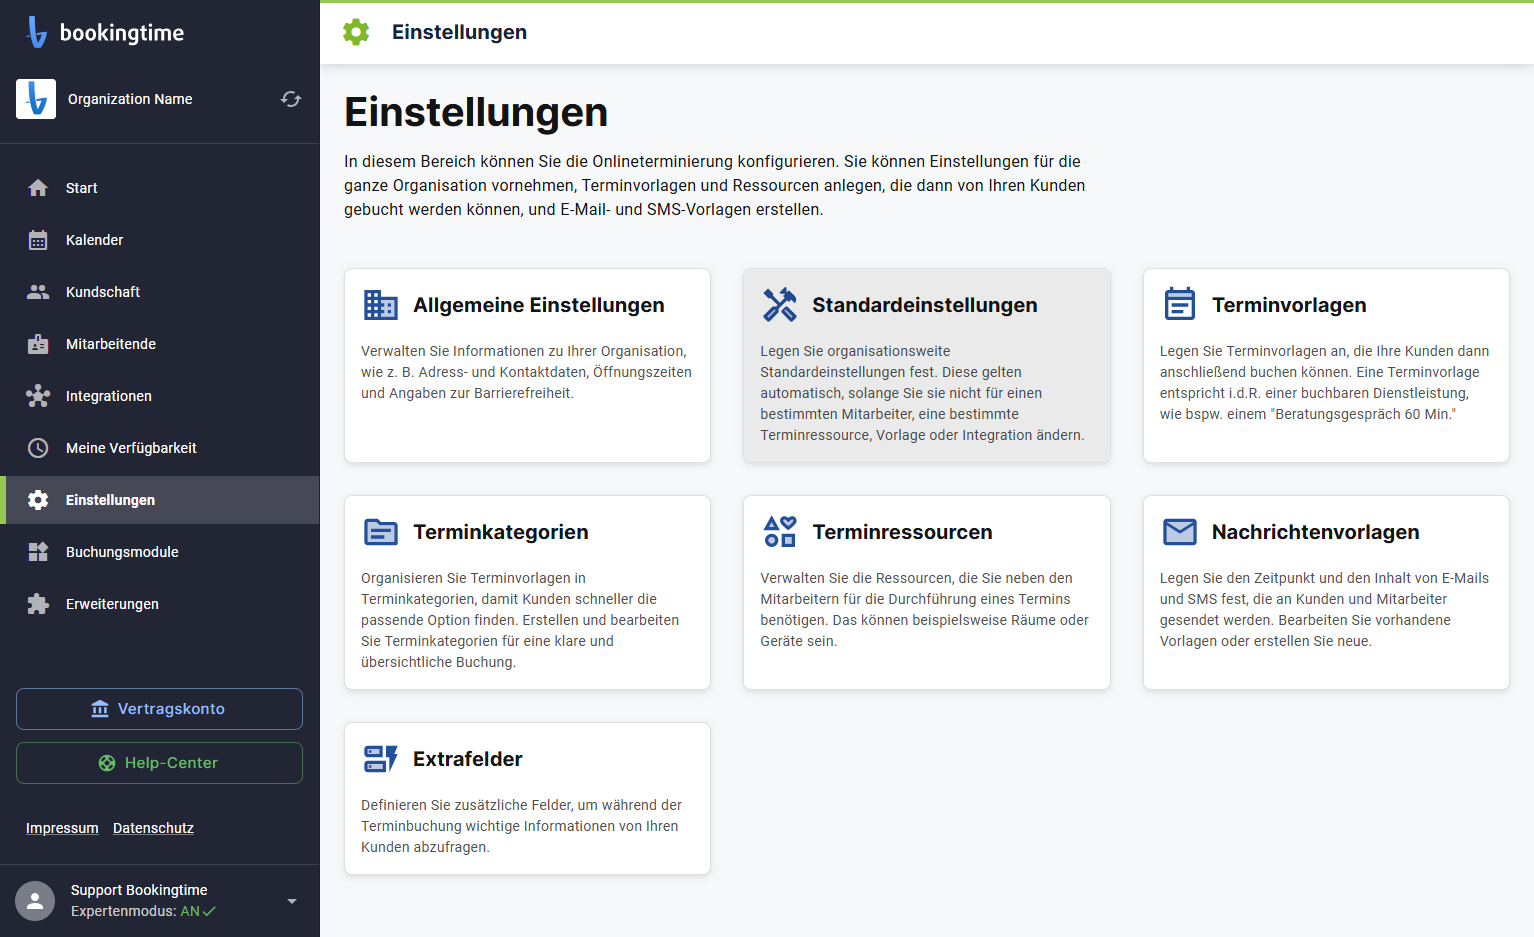The width and height of the screenshot is (1534, 937).
Task: Click the Nachrichtenvorlagen envelope icon
Action: coord(1179,532)
